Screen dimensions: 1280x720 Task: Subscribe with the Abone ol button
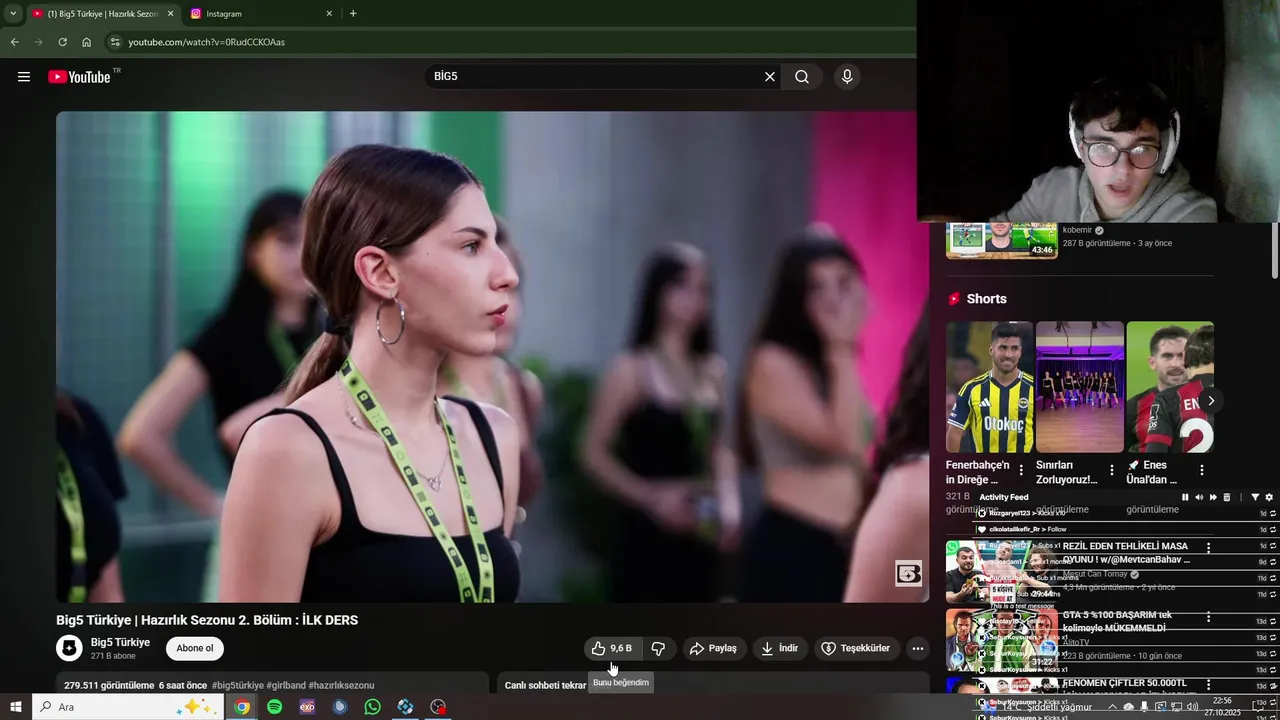point(195,648)
